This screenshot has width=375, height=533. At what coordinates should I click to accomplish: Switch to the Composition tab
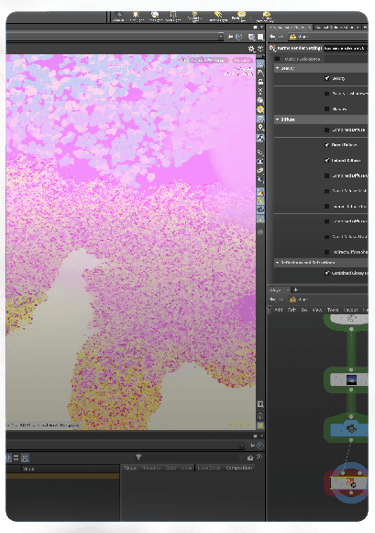coord(239,468)
